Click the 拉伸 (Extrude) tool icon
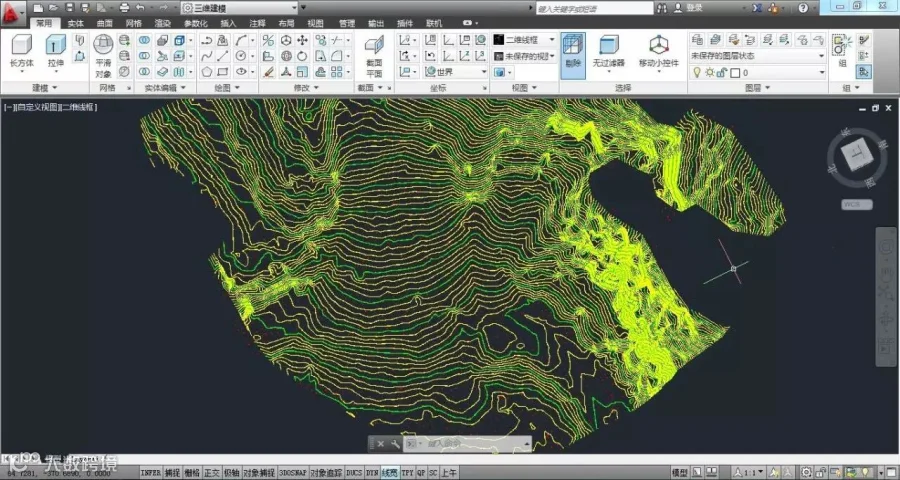Screen dimensions: 900x480 tap(55, 46)
